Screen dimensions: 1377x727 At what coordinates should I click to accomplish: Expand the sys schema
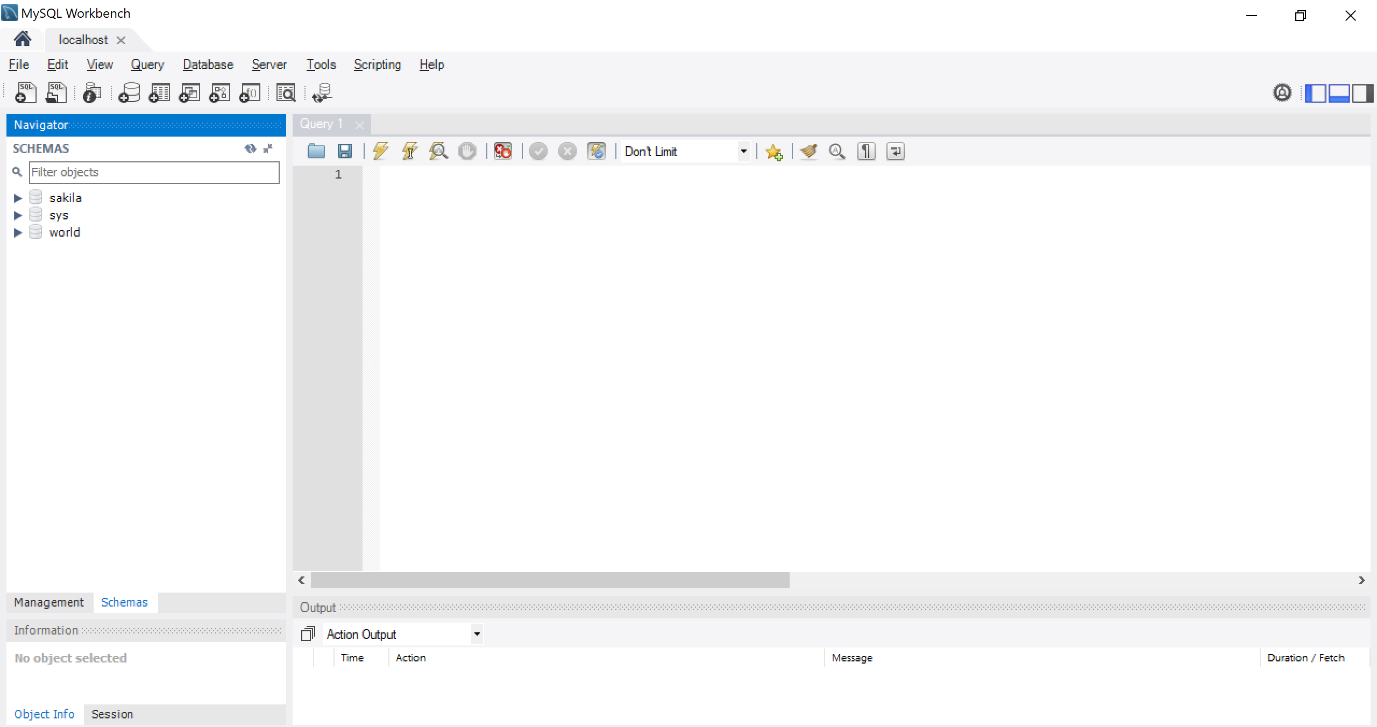pos(18,215)
